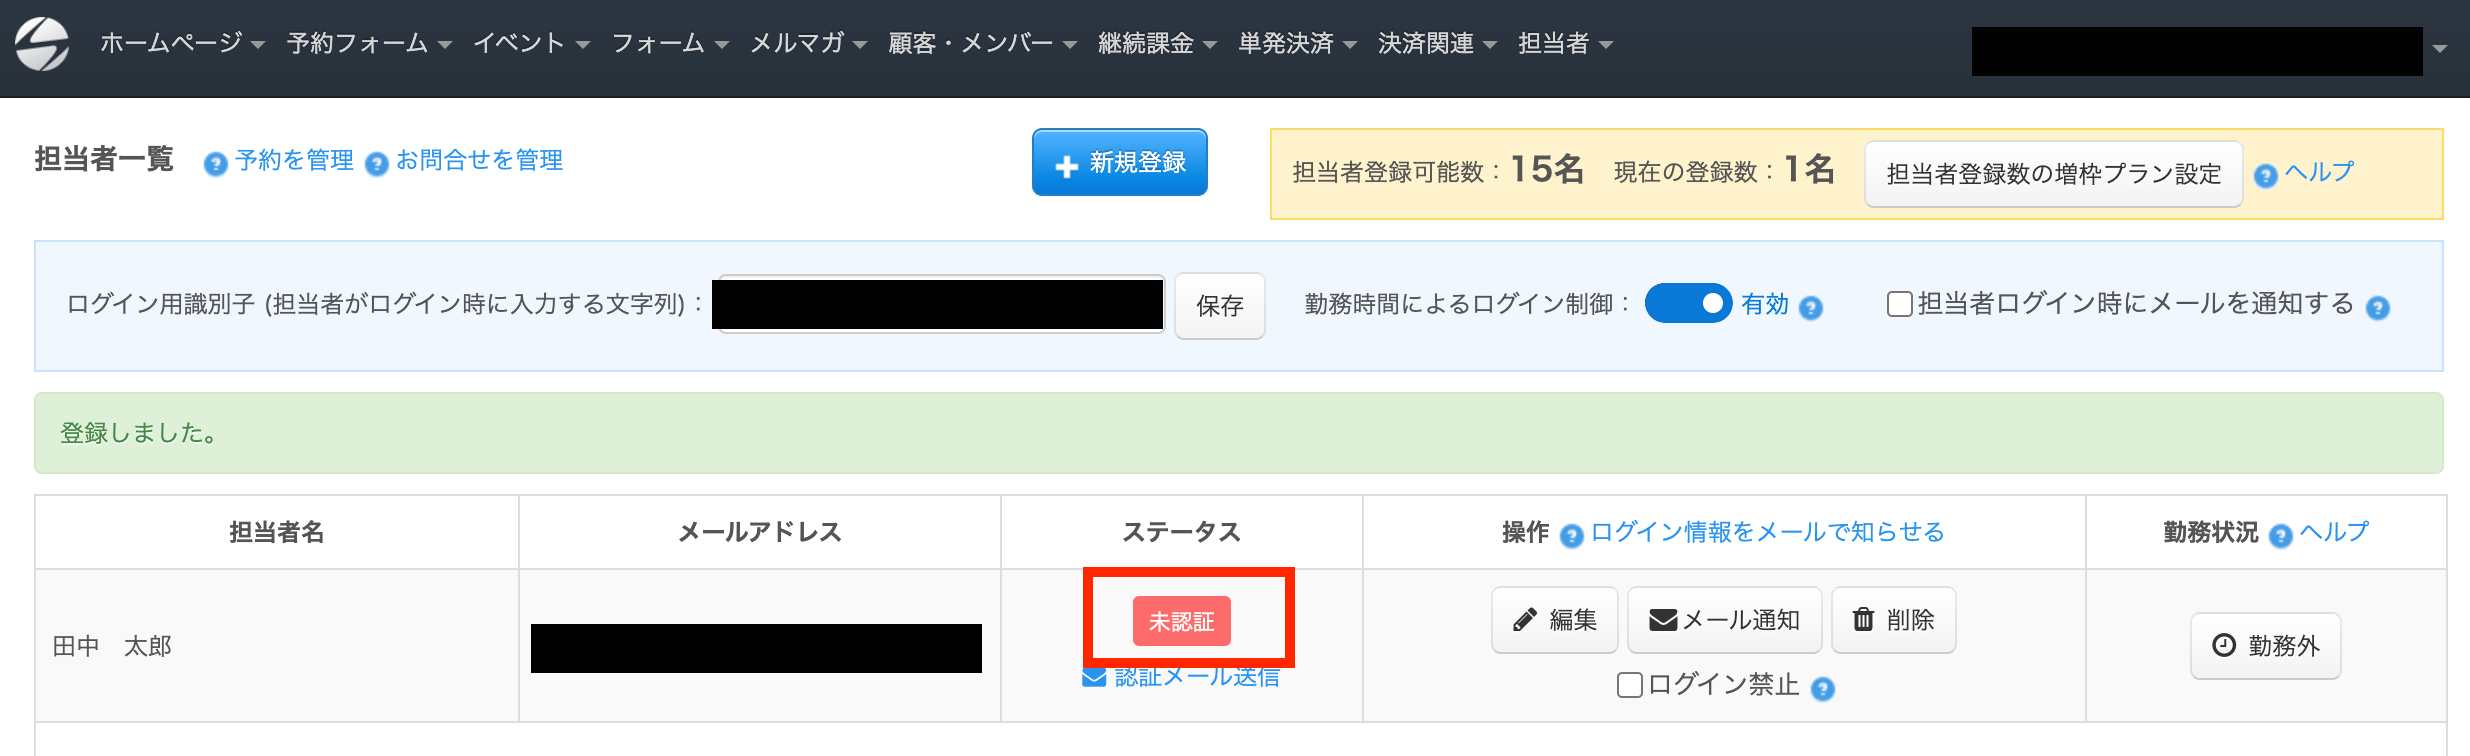Screen dimensions: 2470x756
Task: Open the envelope icon for メール通知
Action: click(1663, 619)
